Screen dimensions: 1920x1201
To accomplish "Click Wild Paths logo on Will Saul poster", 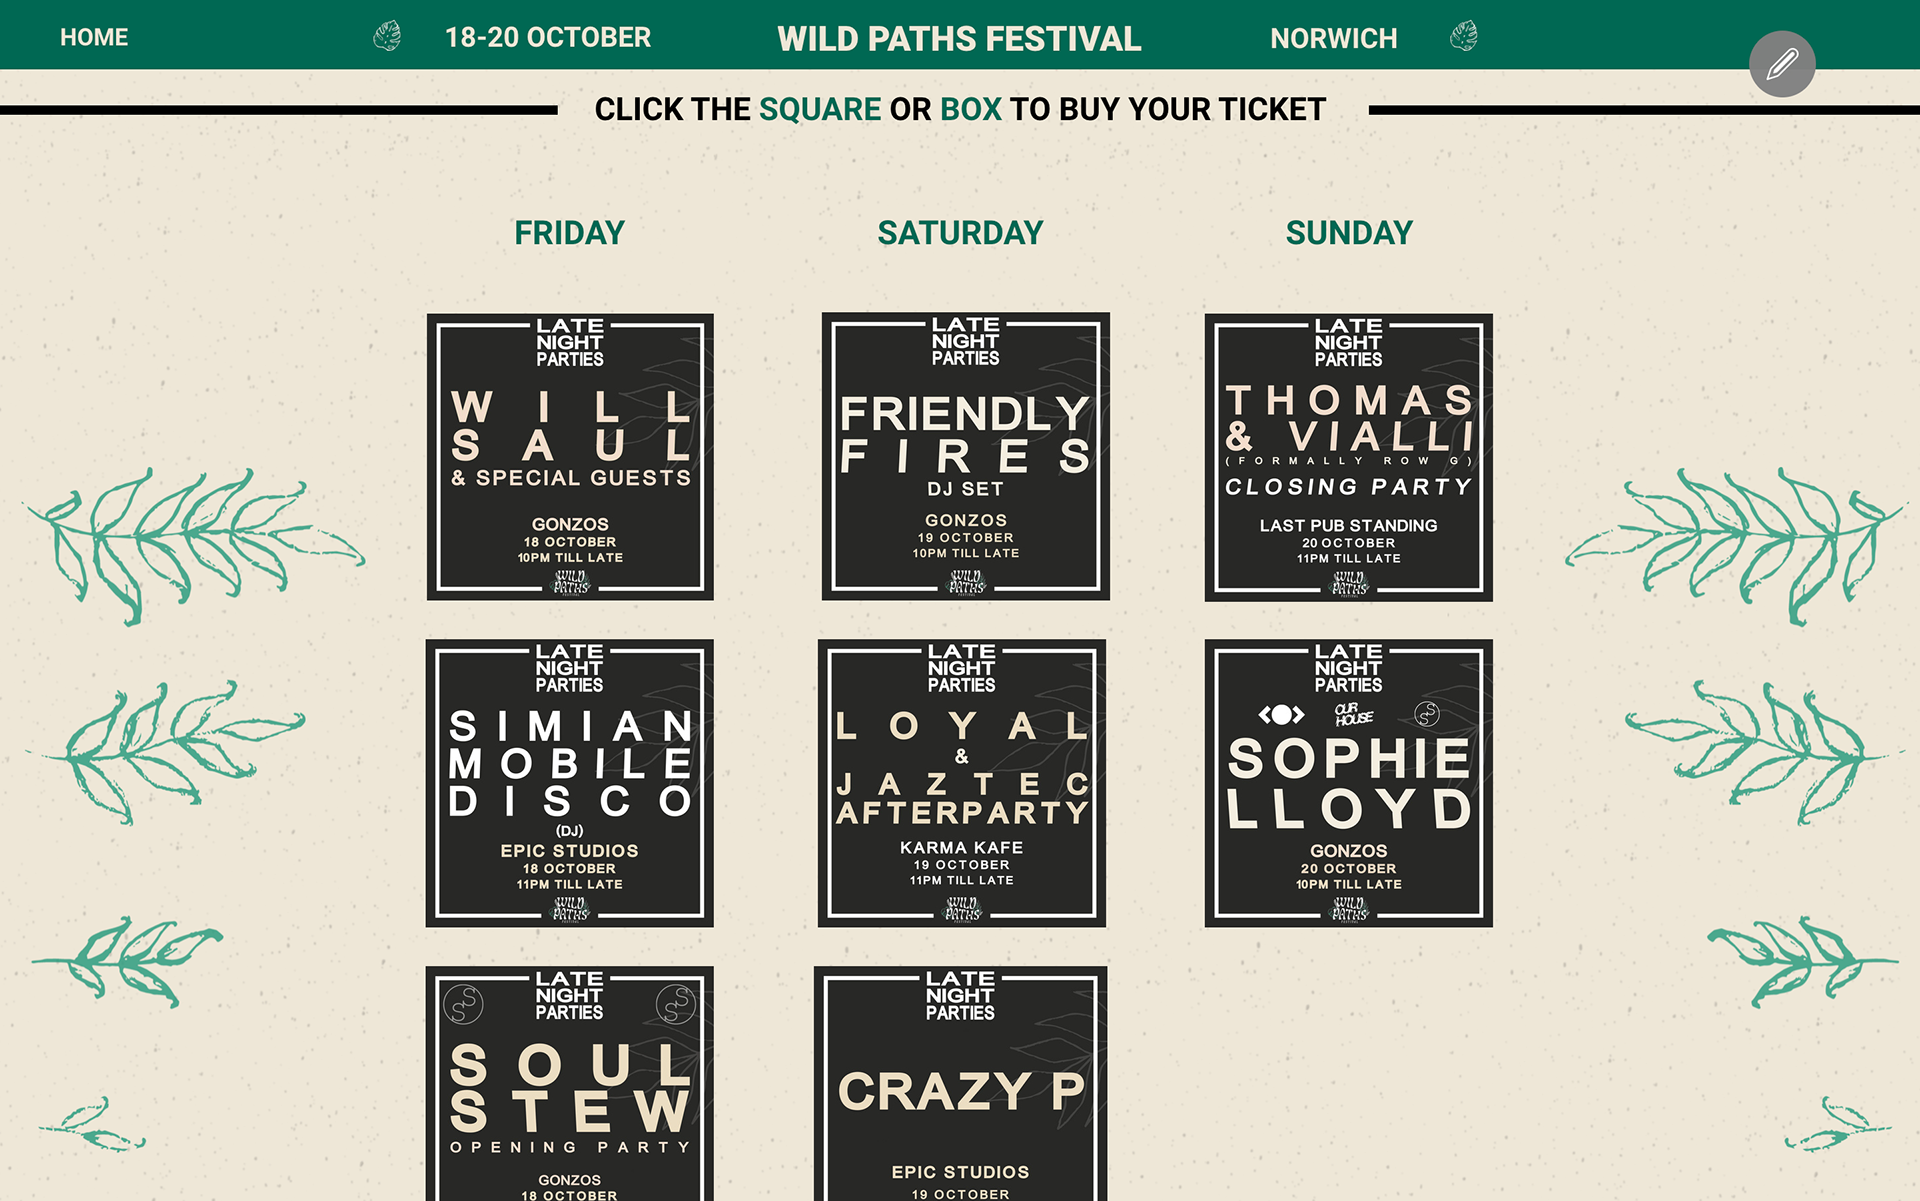I will 571,582.
